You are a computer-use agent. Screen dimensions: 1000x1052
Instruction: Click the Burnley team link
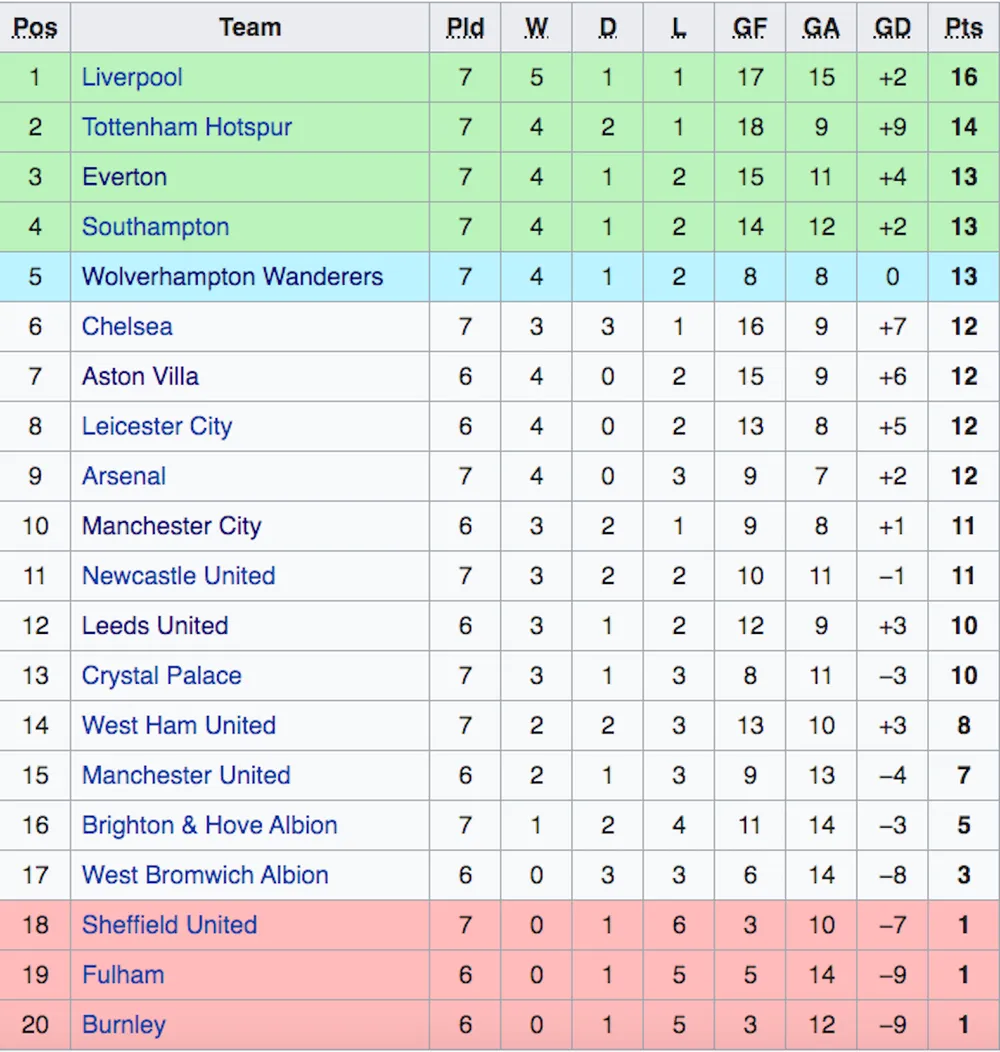[x=123, y=1025]
